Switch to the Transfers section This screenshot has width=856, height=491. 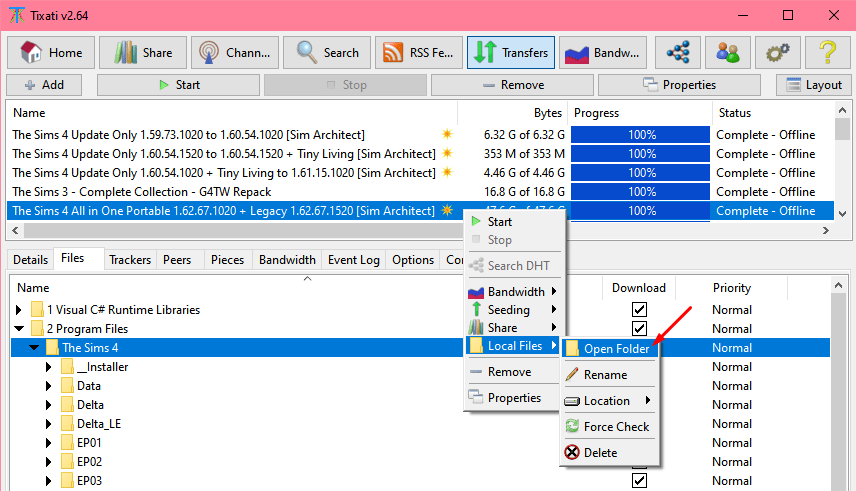[511, 52]
